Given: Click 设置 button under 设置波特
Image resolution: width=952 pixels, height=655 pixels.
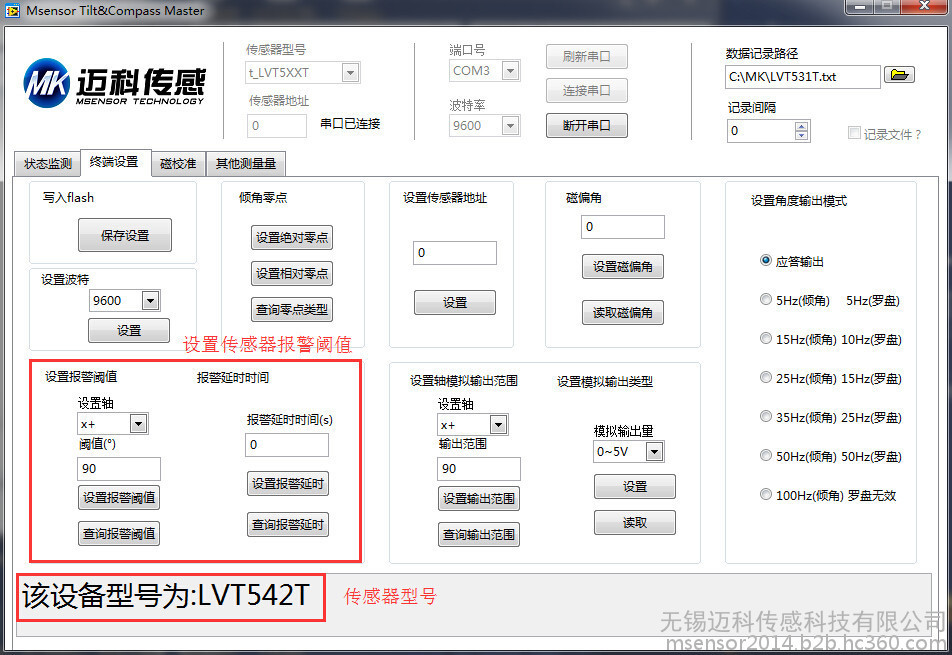Looking at the screenshot, I should (x=129, y=330).
